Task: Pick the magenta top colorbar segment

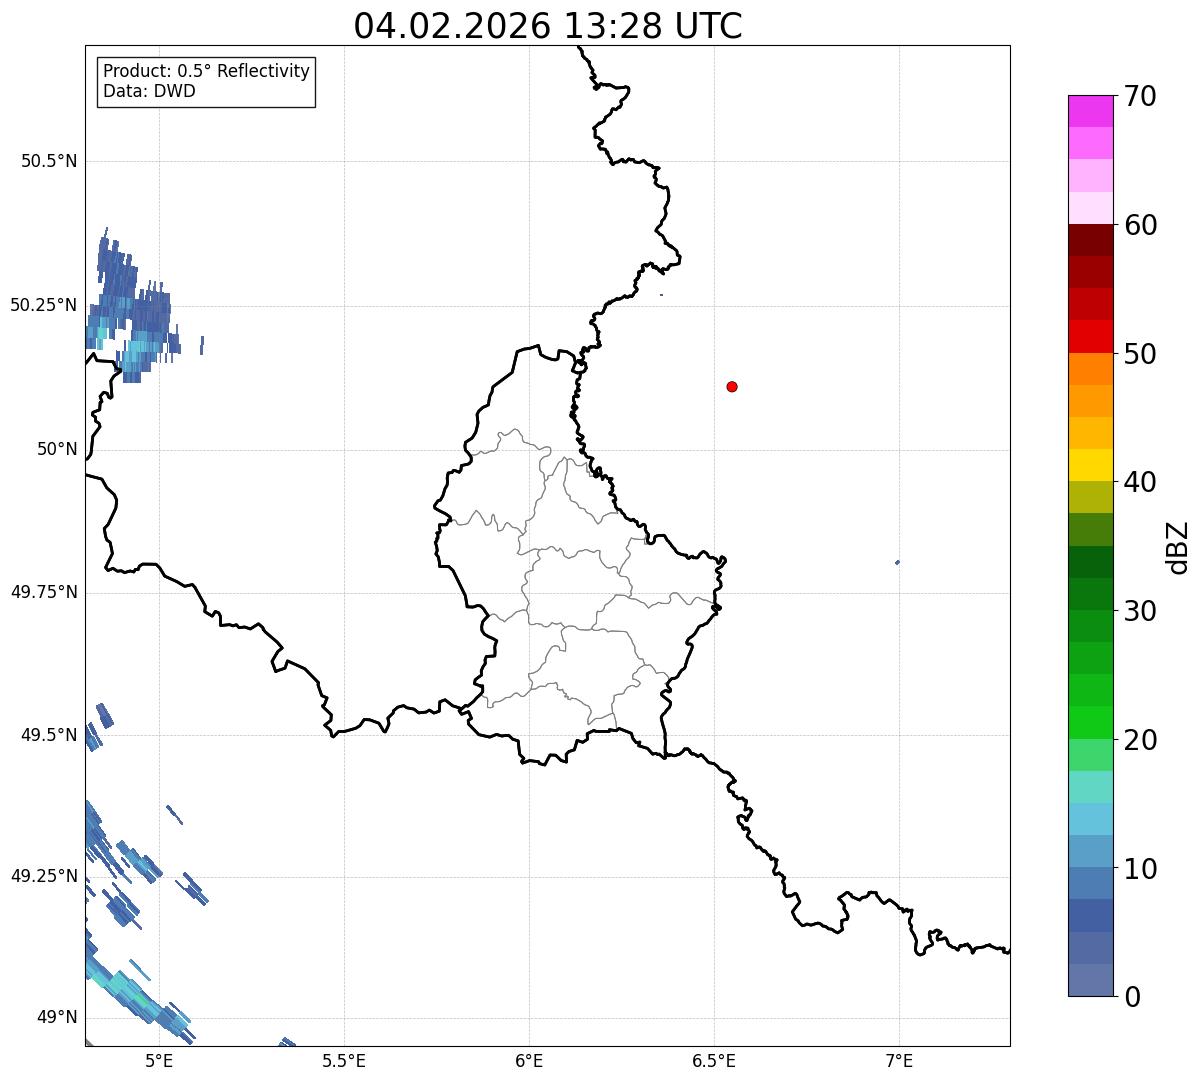Action: point(1090,111)
